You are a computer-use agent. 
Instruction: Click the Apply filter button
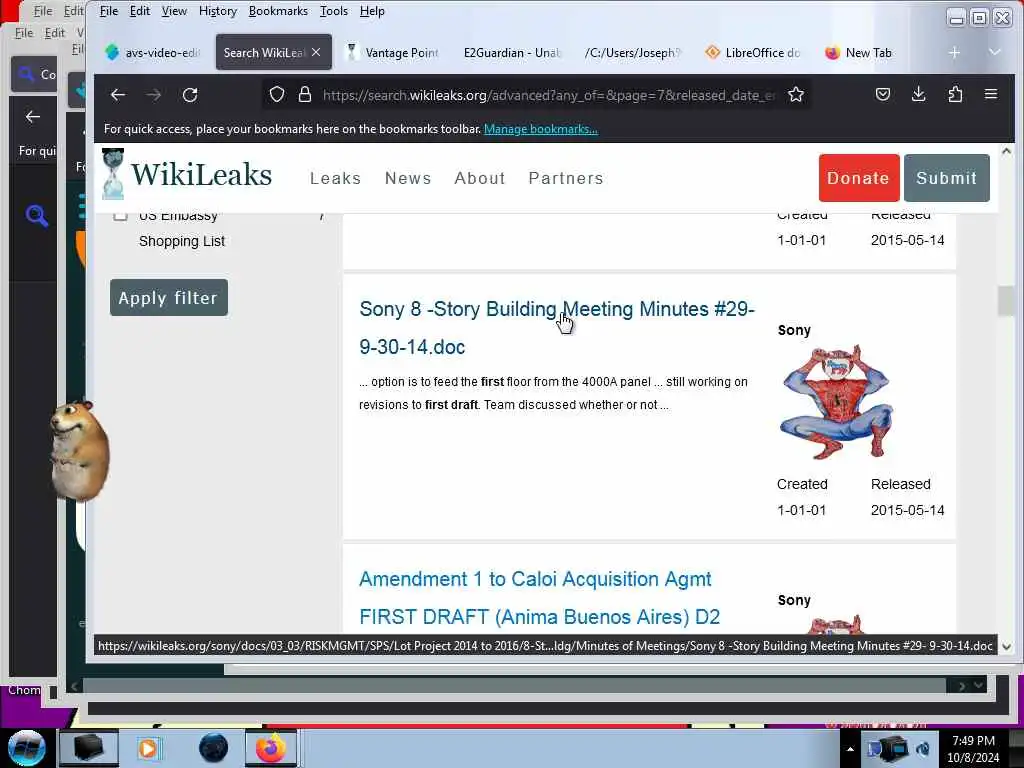pos(168,298)
